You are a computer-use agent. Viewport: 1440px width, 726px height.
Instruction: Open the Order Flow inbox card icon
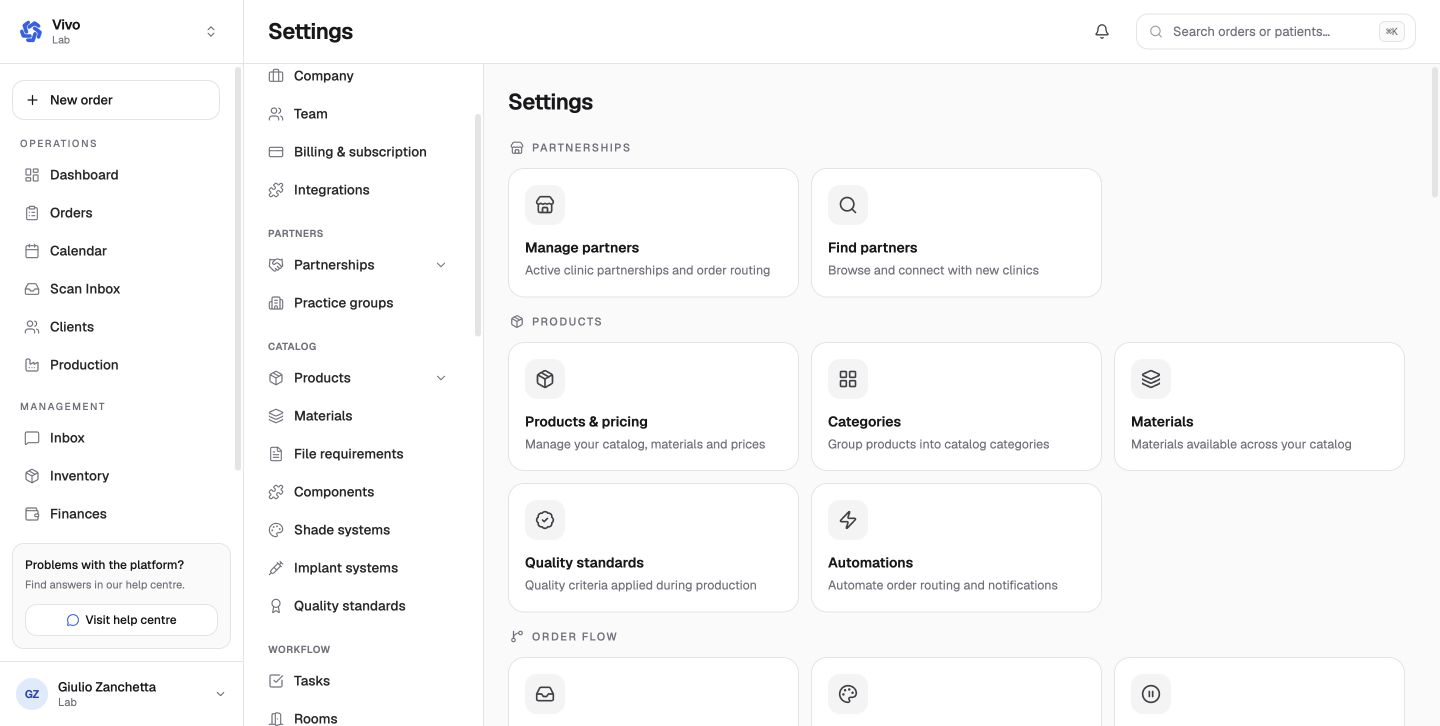[x=545, y=694]
